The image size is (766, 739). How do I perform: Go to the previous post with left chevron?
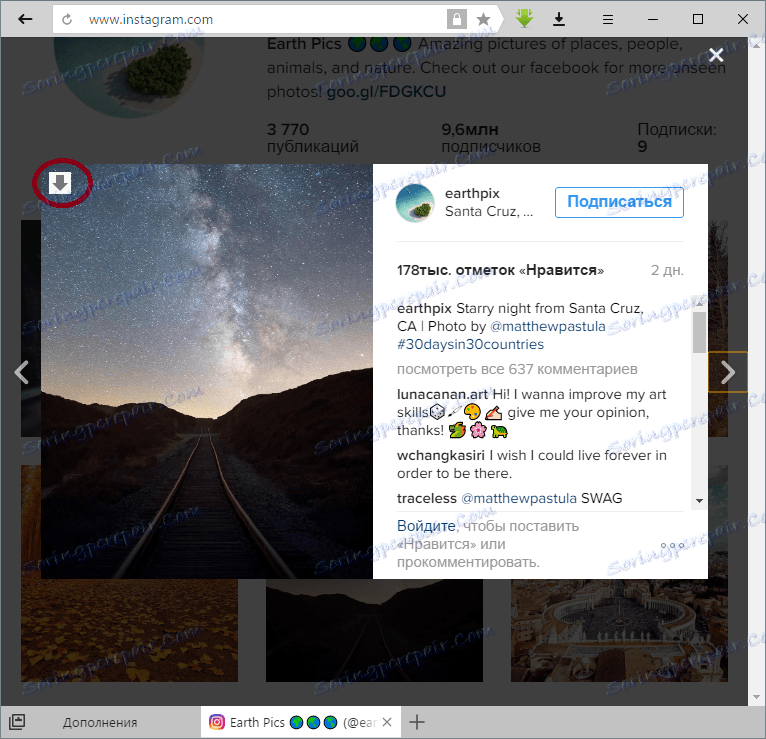coord(21,372)
